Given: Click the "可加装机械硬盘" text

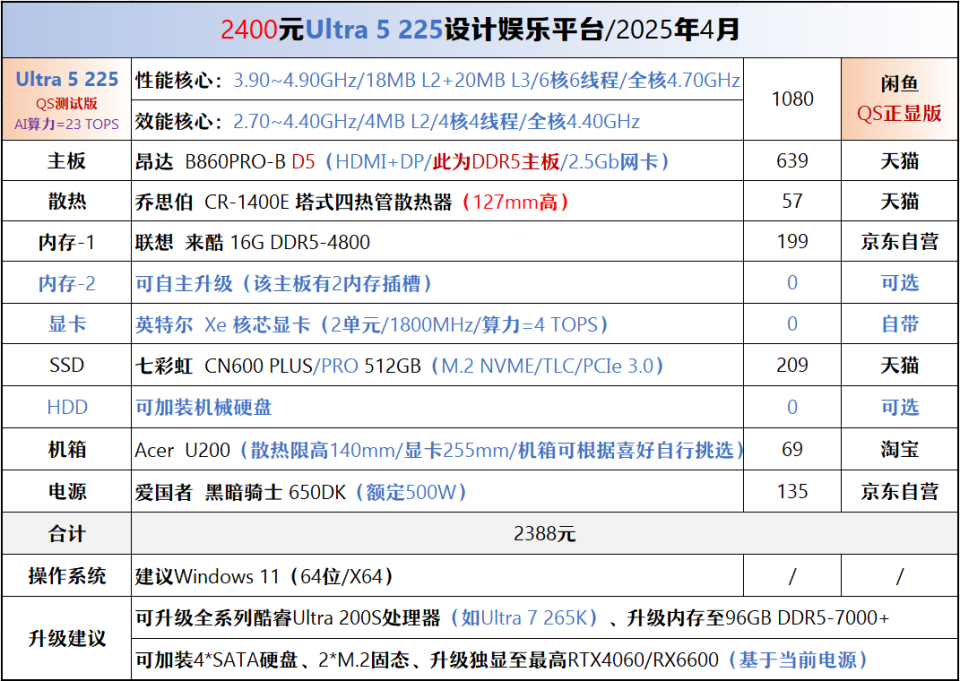Looking at the screenshot, I should pyautogui.click(x=203, y=407).
